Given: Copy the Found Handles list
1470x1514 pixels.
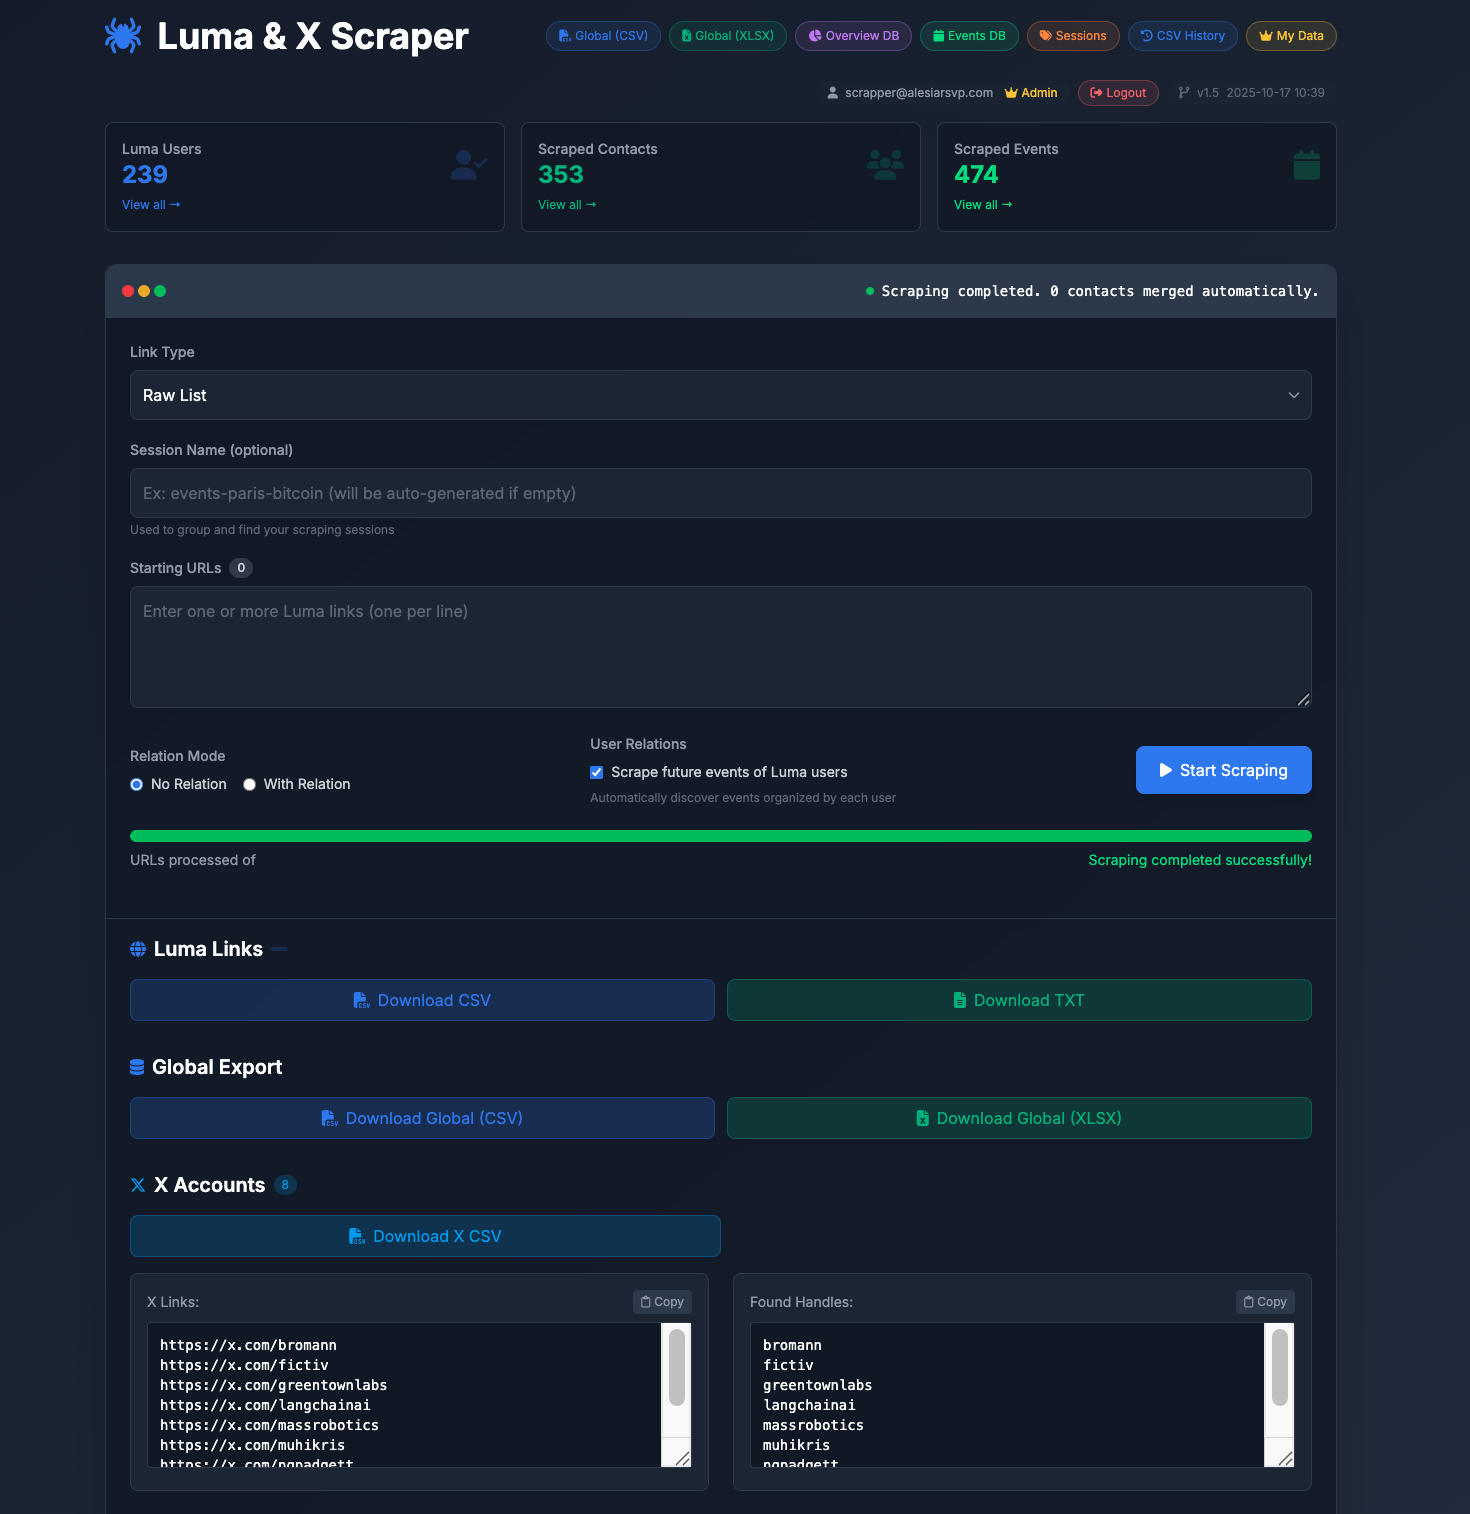Looking at the screenshot, I should point(1265,1302).
